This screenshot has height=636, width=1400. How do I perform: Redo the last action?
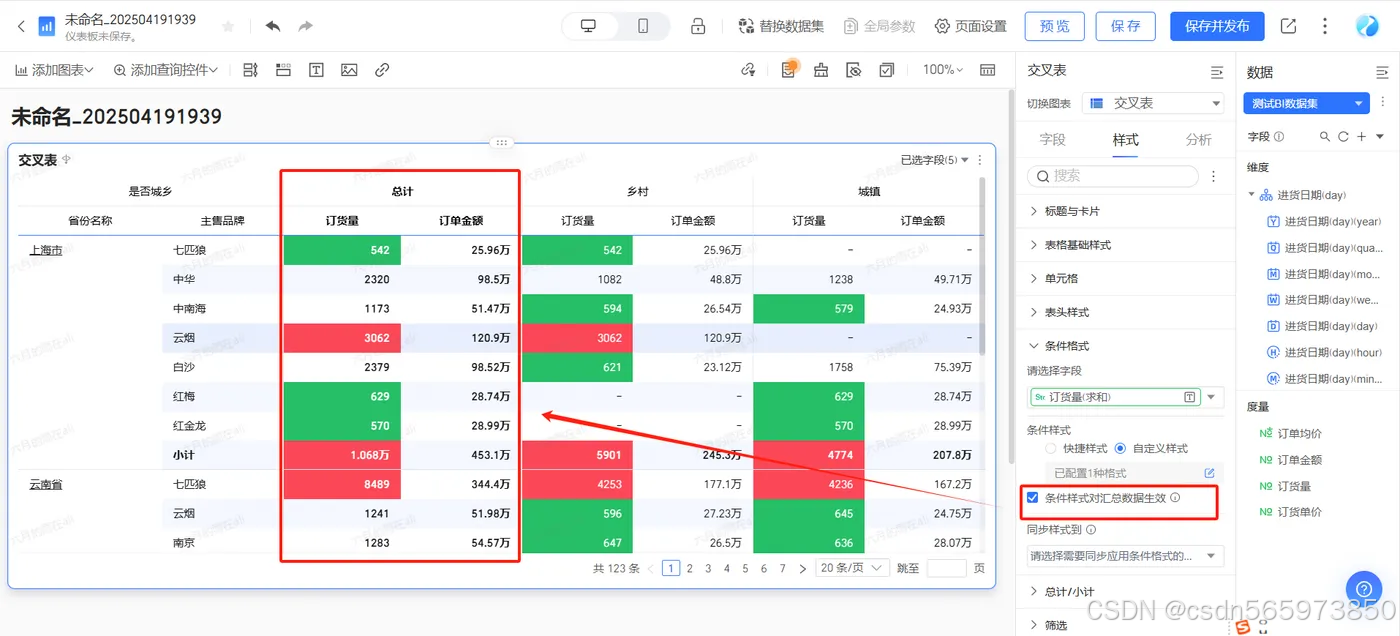point(305,26)
